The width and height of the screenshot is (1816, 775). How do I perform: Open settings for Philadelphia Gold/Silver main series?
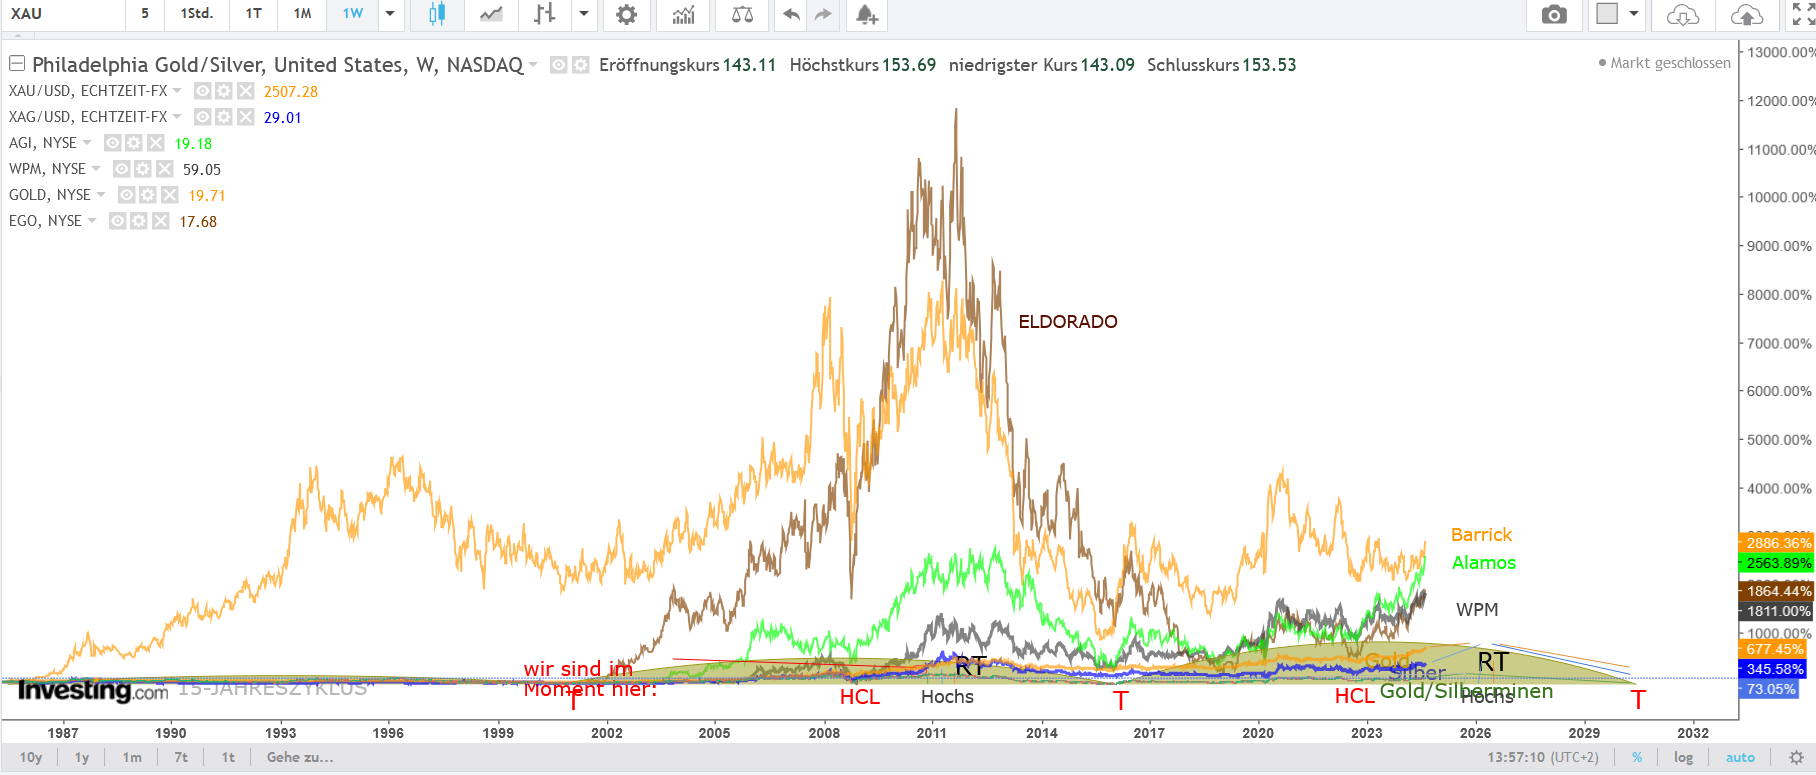point(580,65)
